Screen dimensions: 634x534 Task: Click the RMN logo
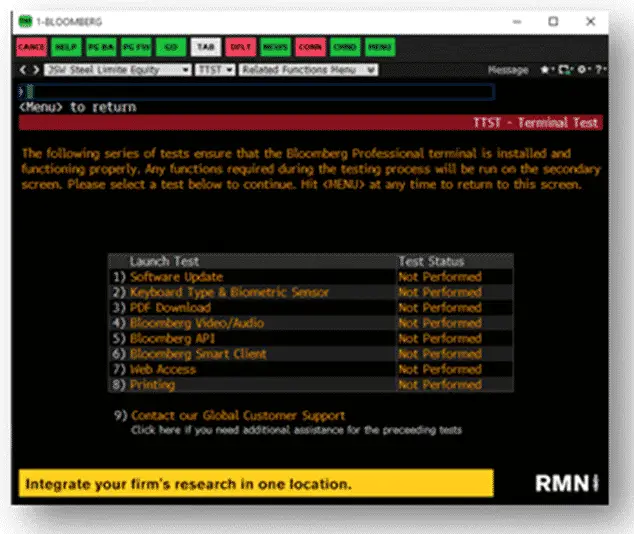pyautogui.click(x=566, y=483)
